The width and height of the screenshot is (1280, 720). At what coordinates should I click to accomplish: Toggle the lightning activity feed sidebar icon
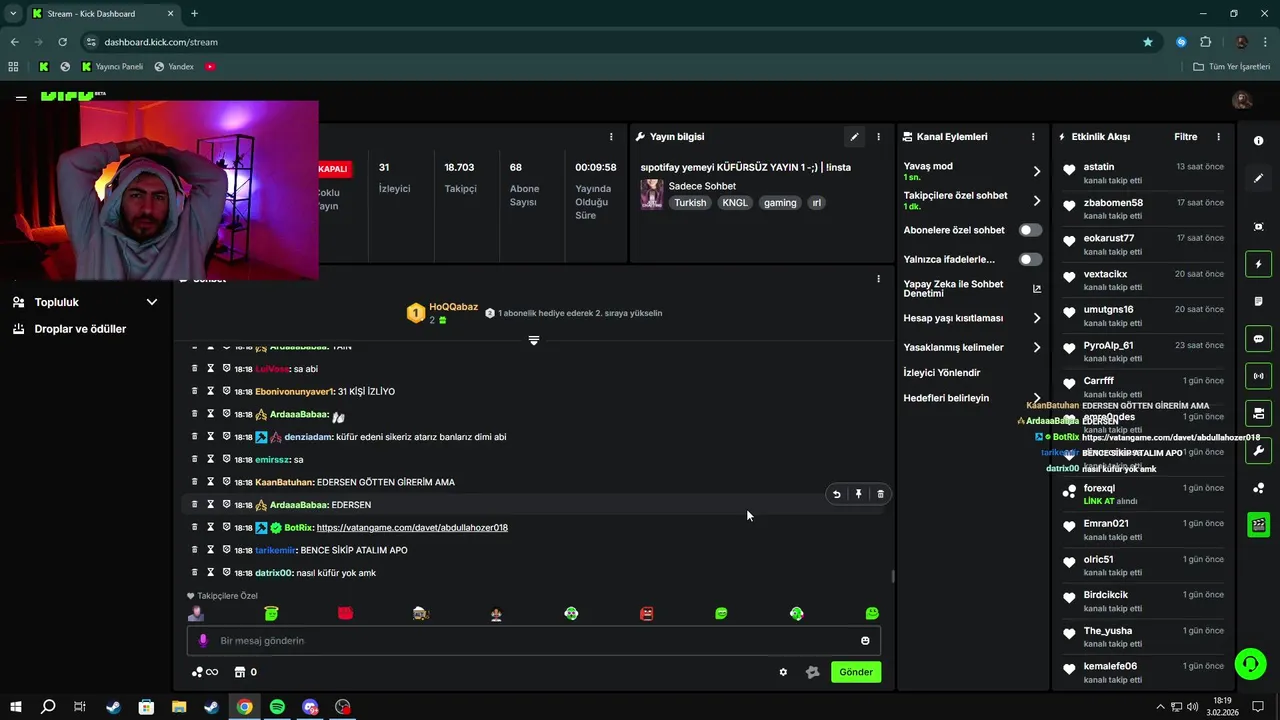pyautogui.click(x=1258, y=264)
